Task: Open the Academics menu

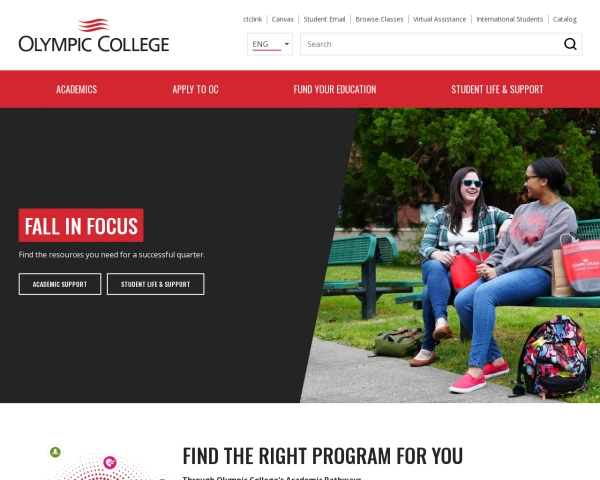Action: coord(77,89)
